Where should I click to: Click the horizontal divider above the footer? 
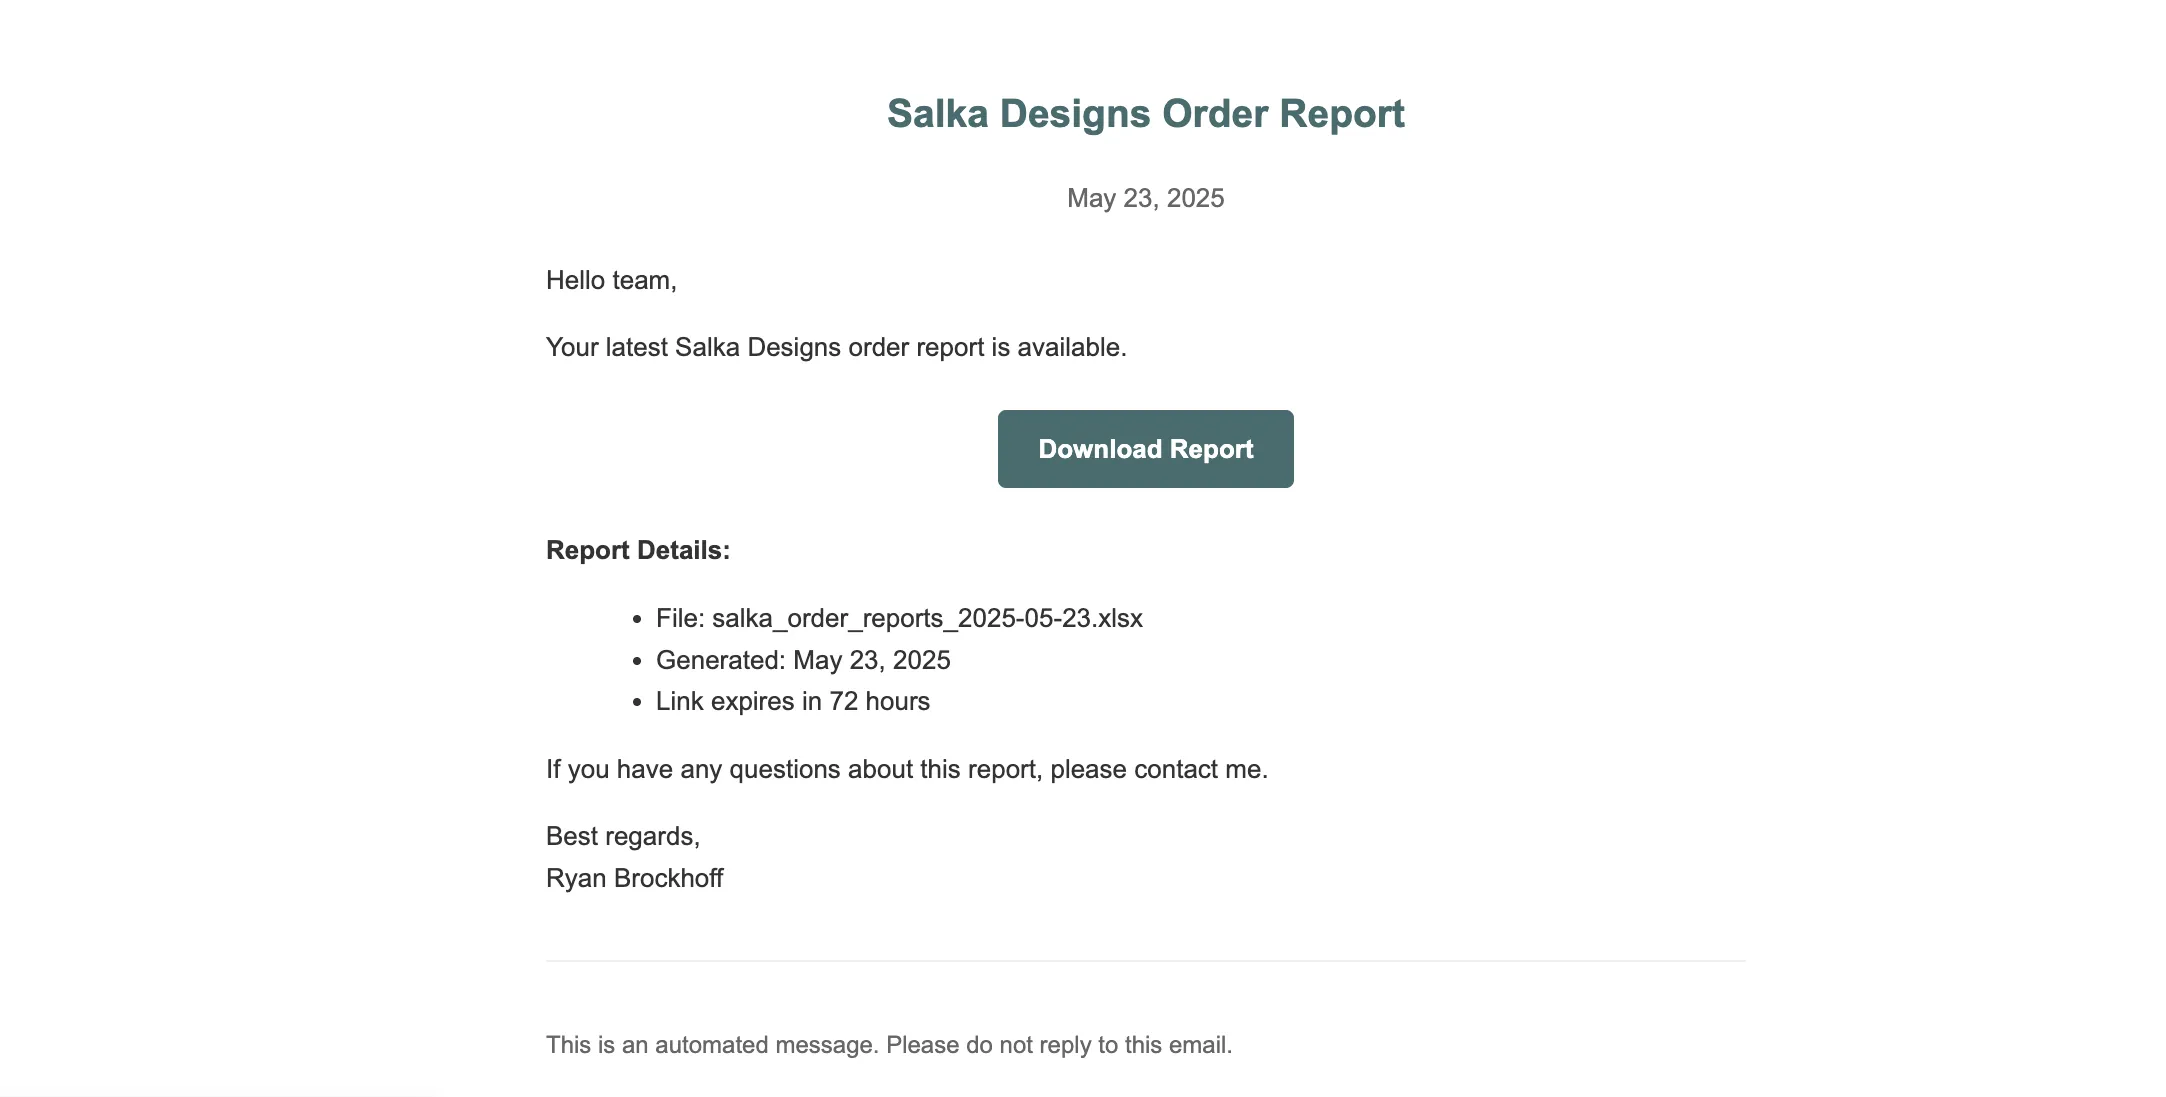[1143, 959]
